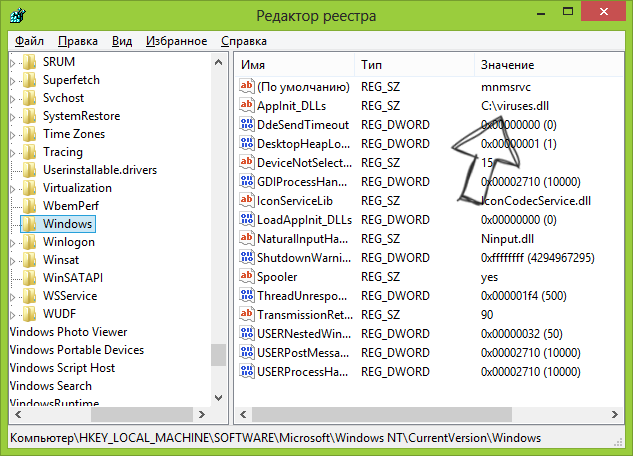
Task: Select the C:\viruses.dll value cell
Action: click(x=515, y=106)
